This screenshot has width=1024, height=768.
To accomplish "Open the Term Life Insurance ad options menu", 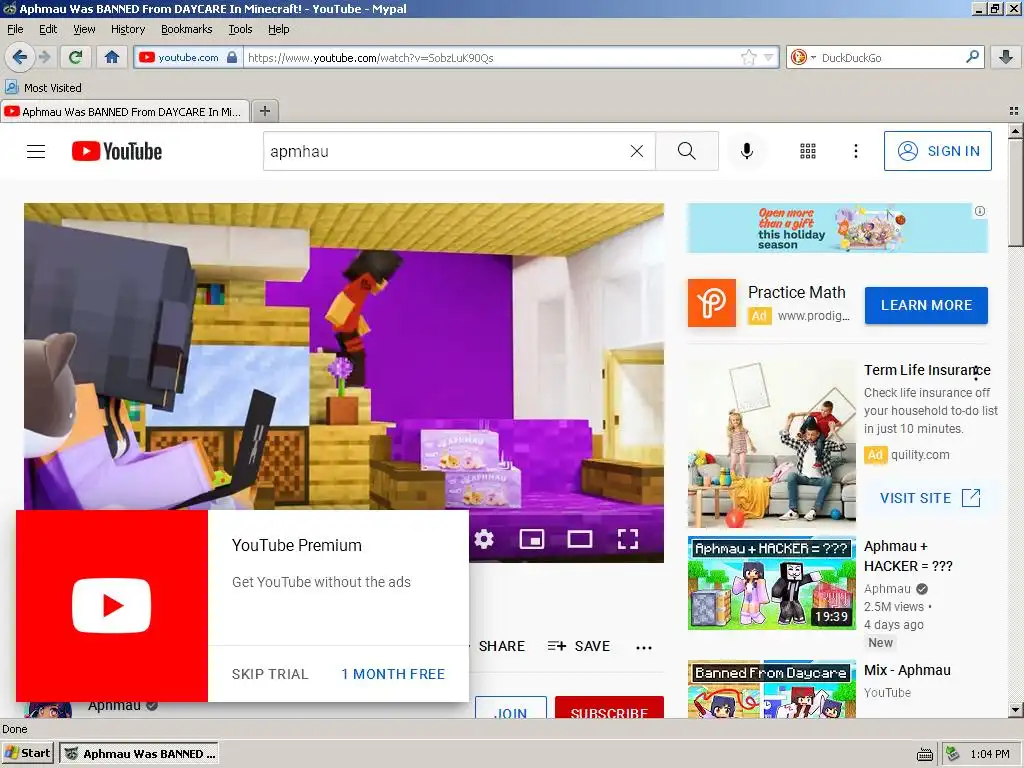I will (x=976, y=373).
